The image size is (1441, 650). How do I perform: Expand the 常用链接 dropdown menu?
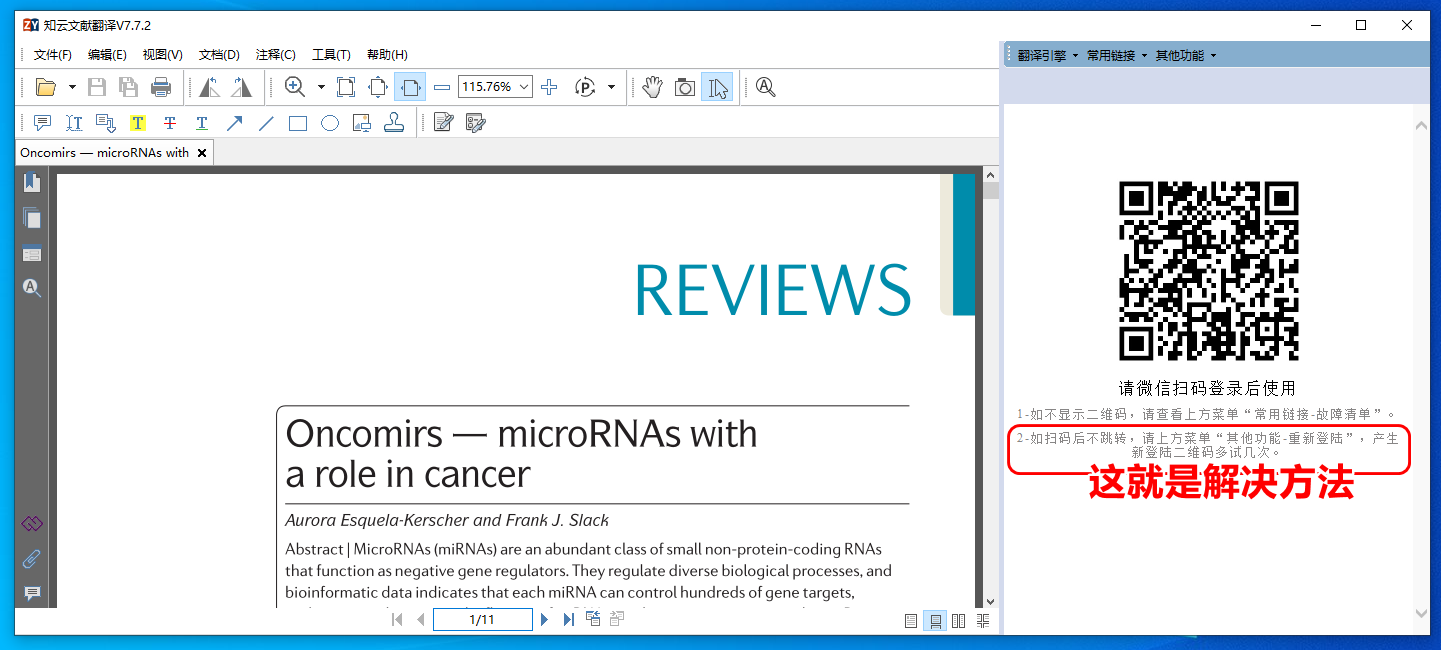point(1116,55)
